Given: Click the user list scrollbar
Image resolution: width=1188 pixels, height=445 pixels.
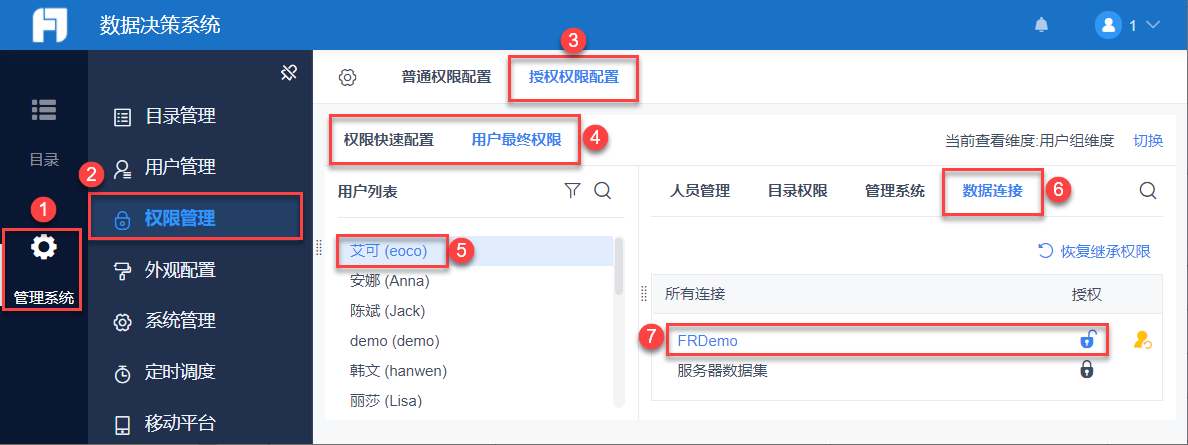Looking at the screenshot, I should 620,262.
